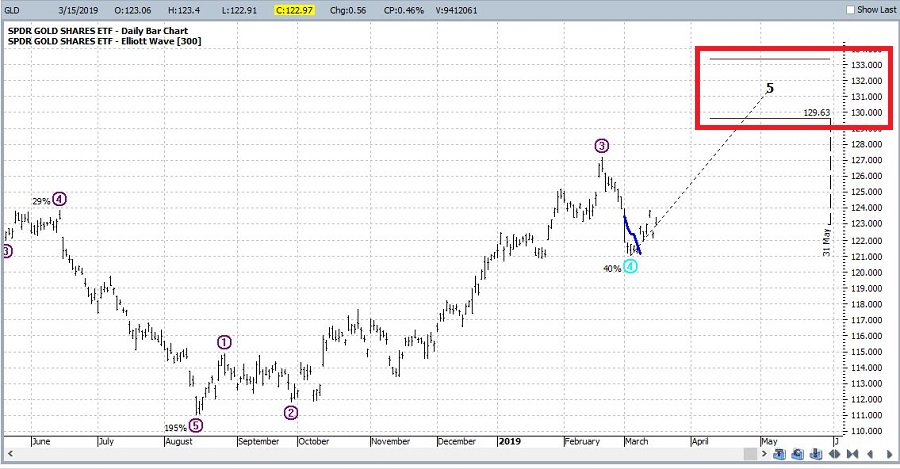Click the 133.000 price axis label
Image resolution: width=900 pixels, height=469 pixels.
(867, 65)
